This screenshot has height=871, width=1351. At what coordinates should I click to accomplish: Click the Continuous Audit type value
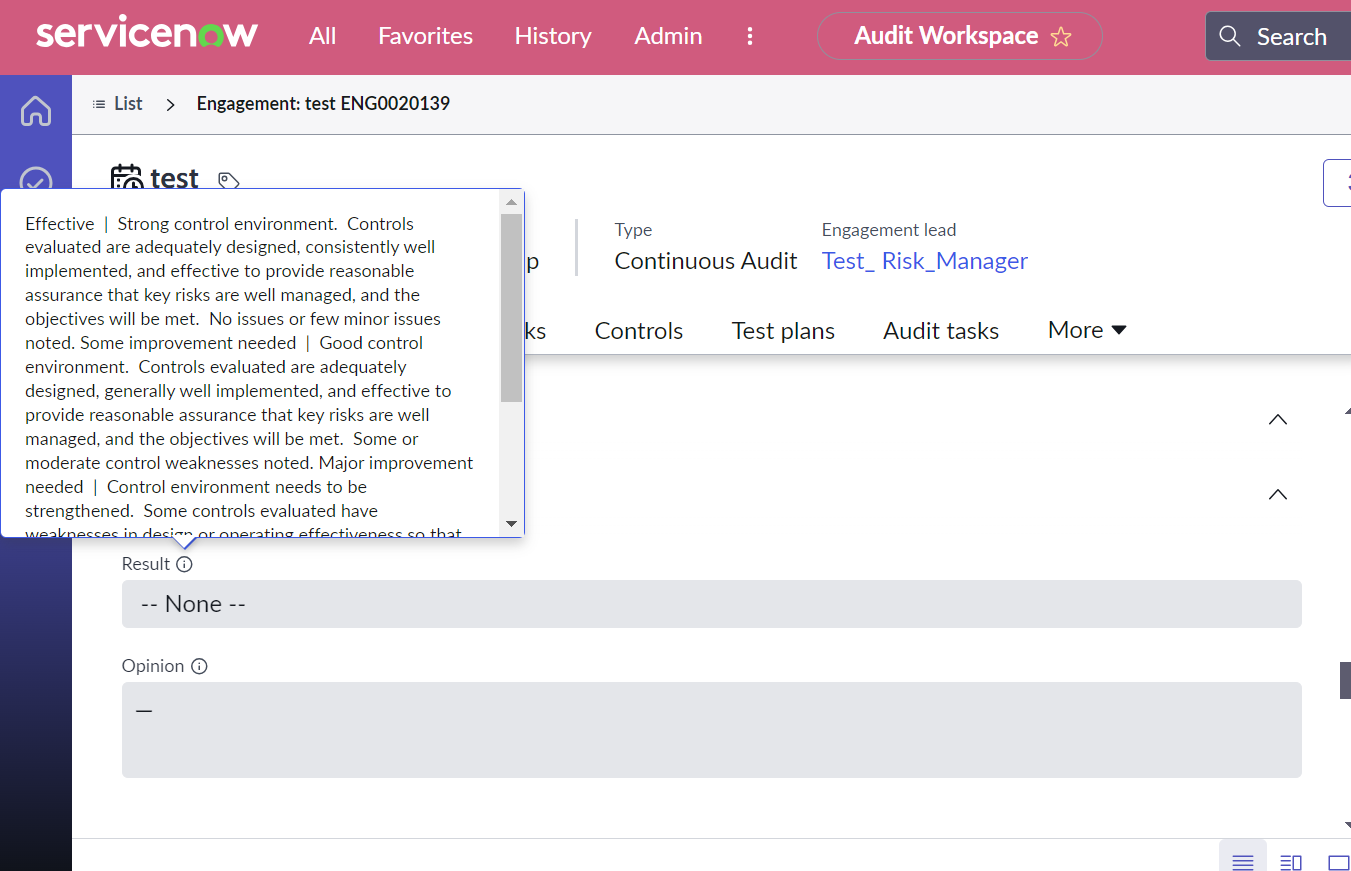pos(706,261)
